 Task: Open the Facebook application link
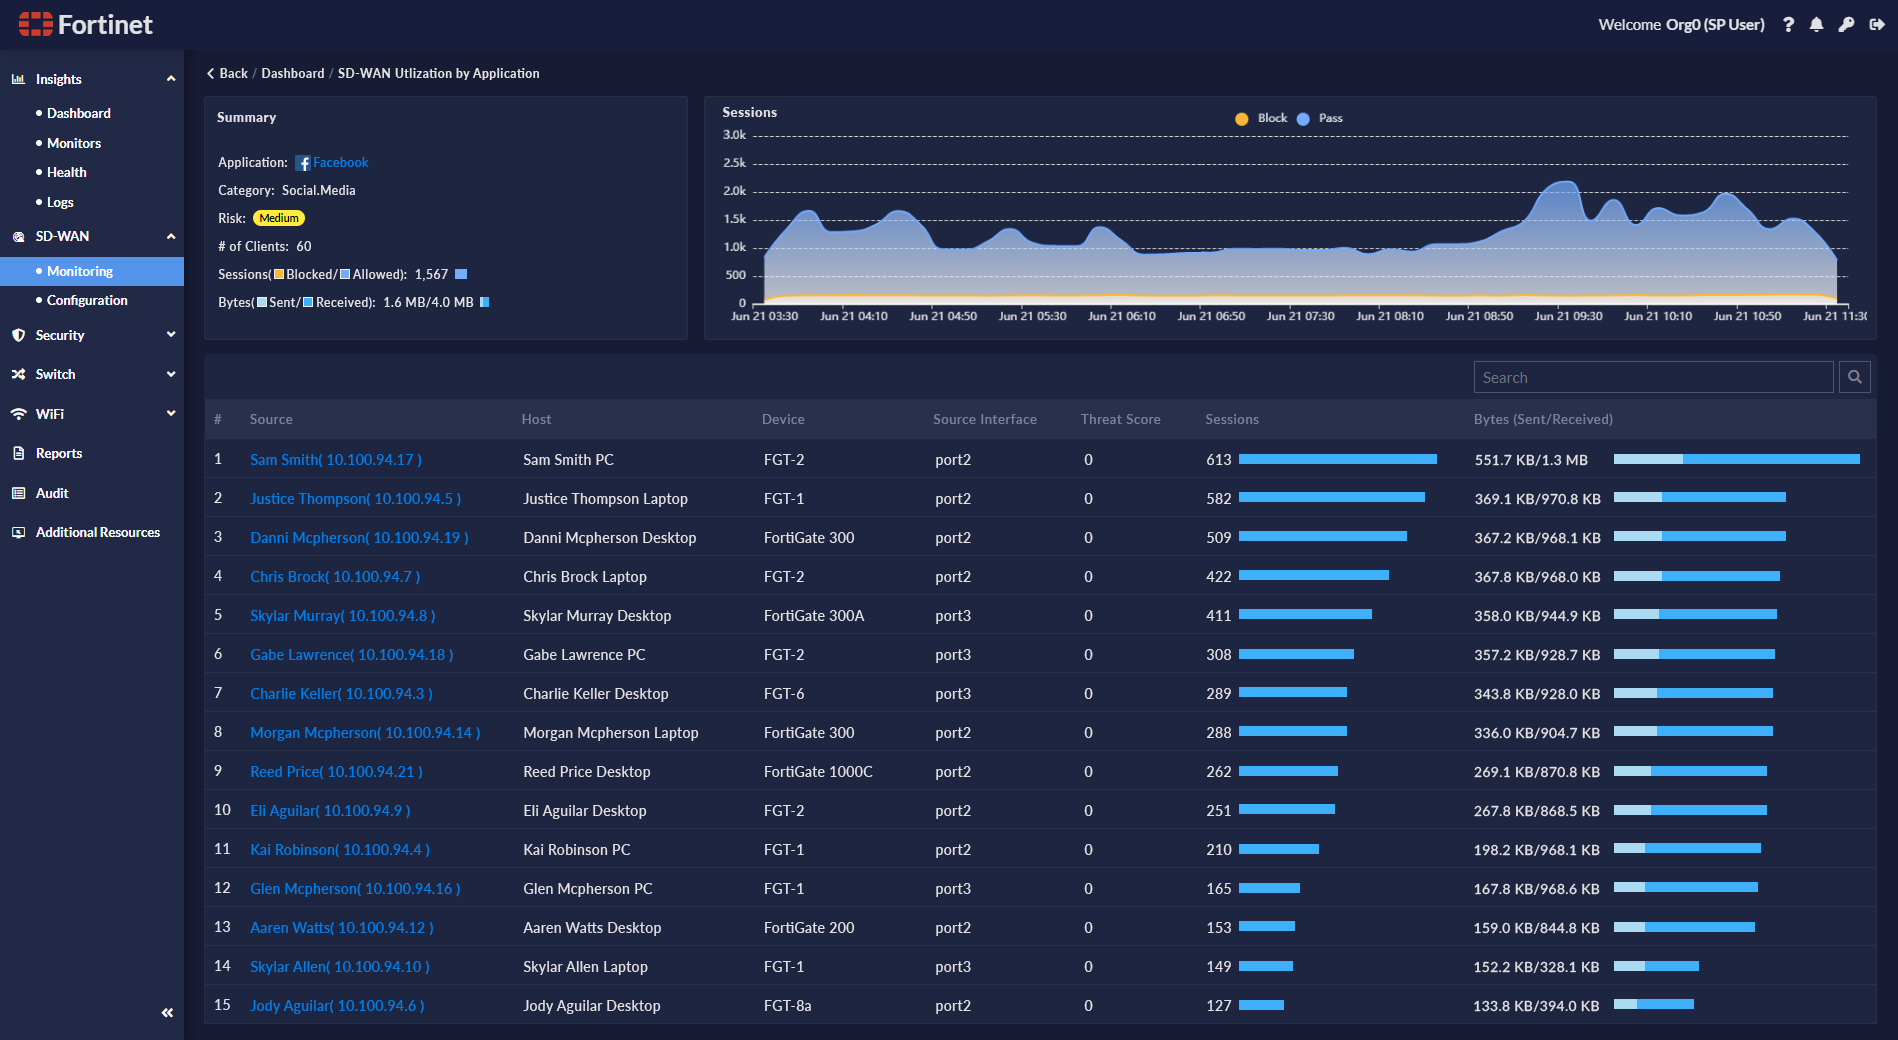341,162
